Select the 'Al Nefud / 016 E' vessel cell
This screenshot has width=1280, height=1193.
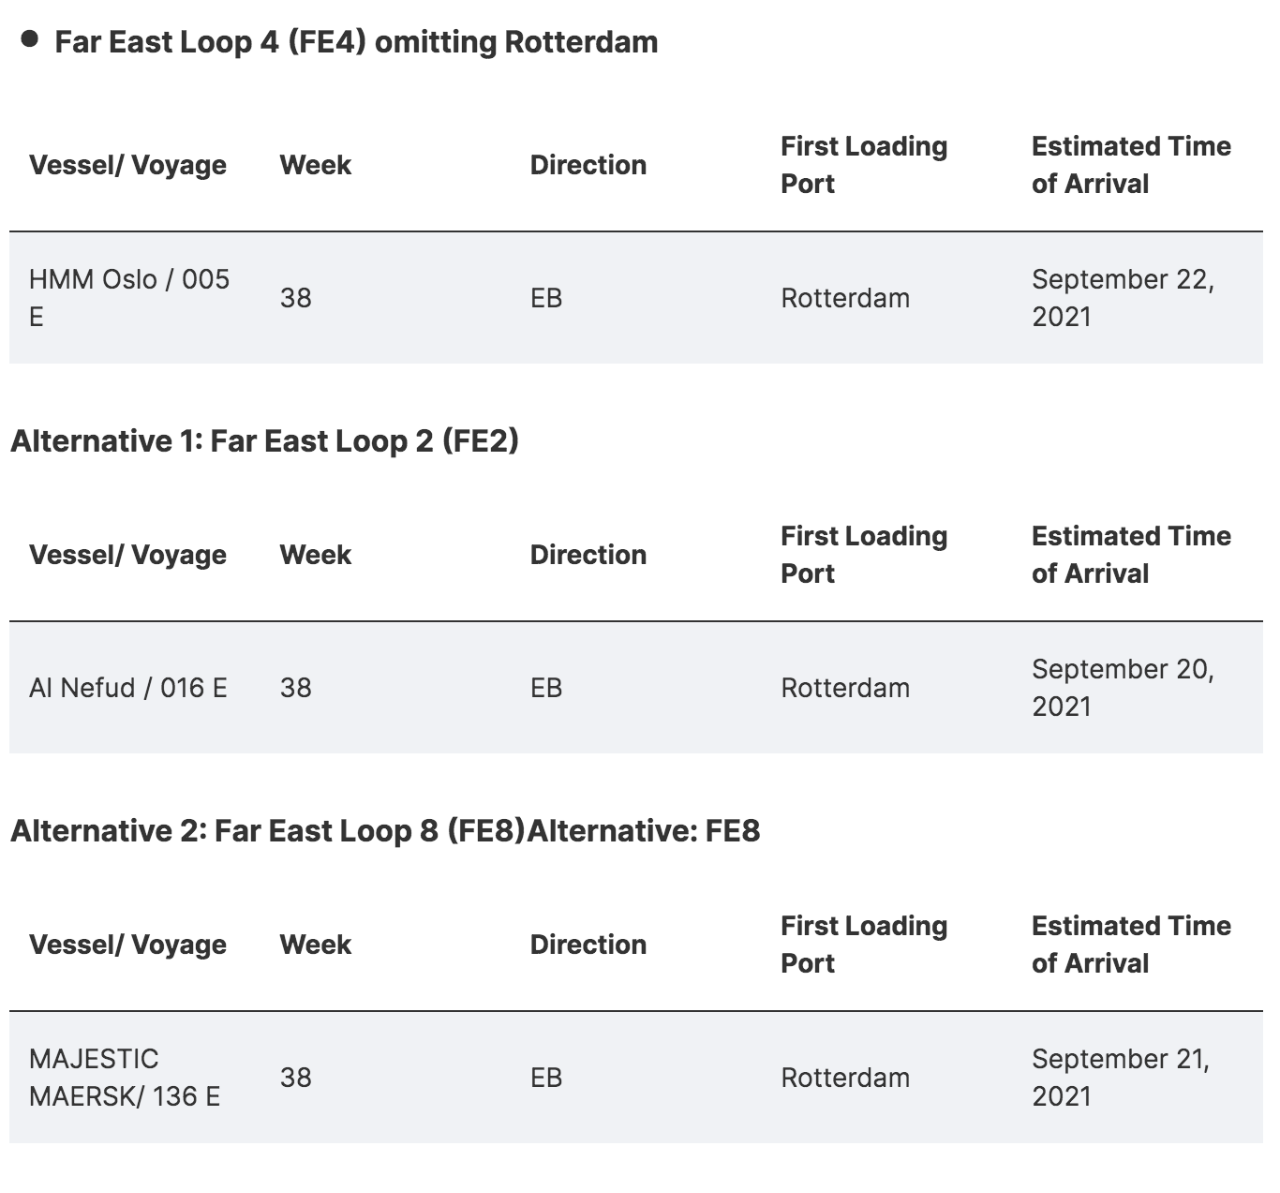[128, 687]
